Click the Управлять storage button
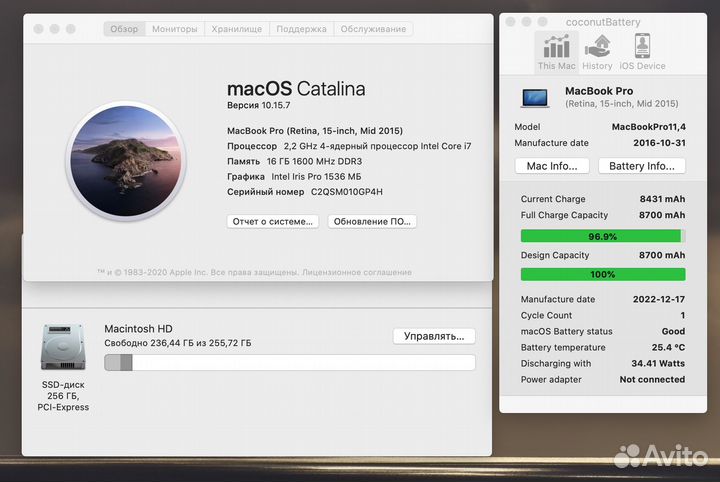 click(434, 336)
